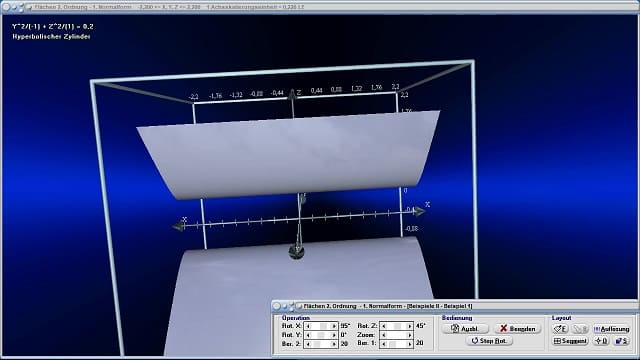The height and width of the screenshot is (360, 640).
Task: Click the surface equation text at top left
Action: coord(53,27)
